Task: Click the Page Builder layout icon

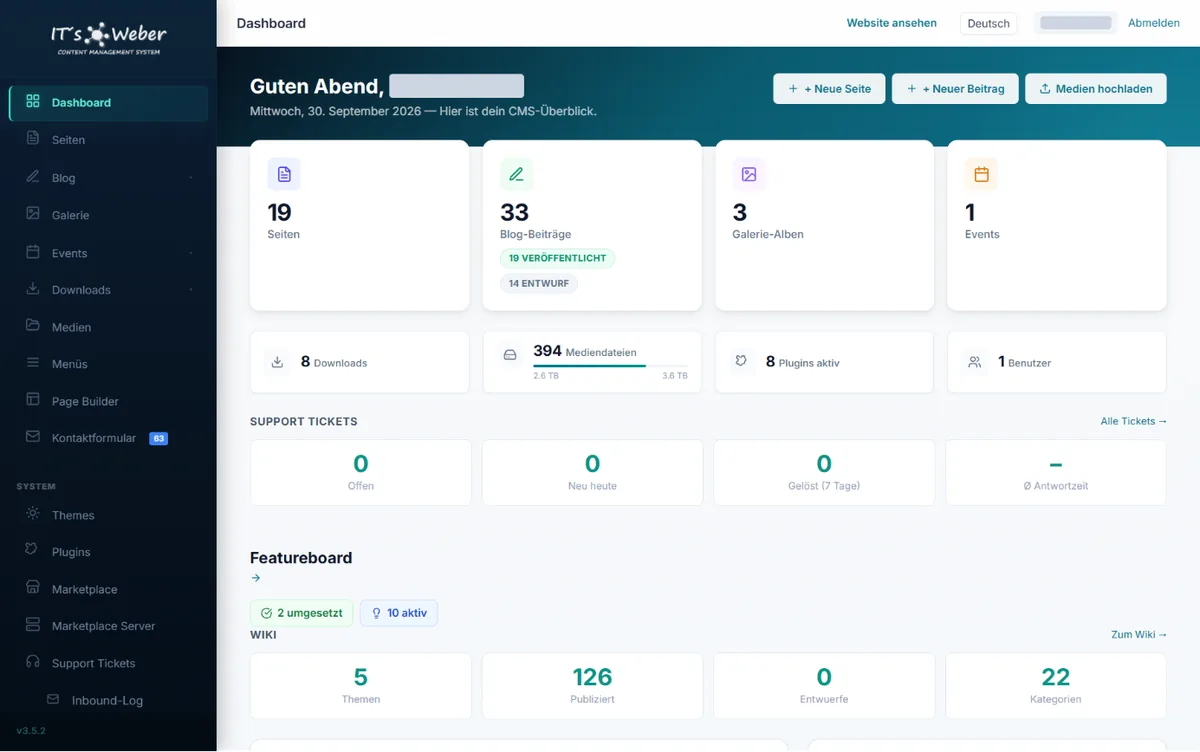Action: (x=33, y=400)
